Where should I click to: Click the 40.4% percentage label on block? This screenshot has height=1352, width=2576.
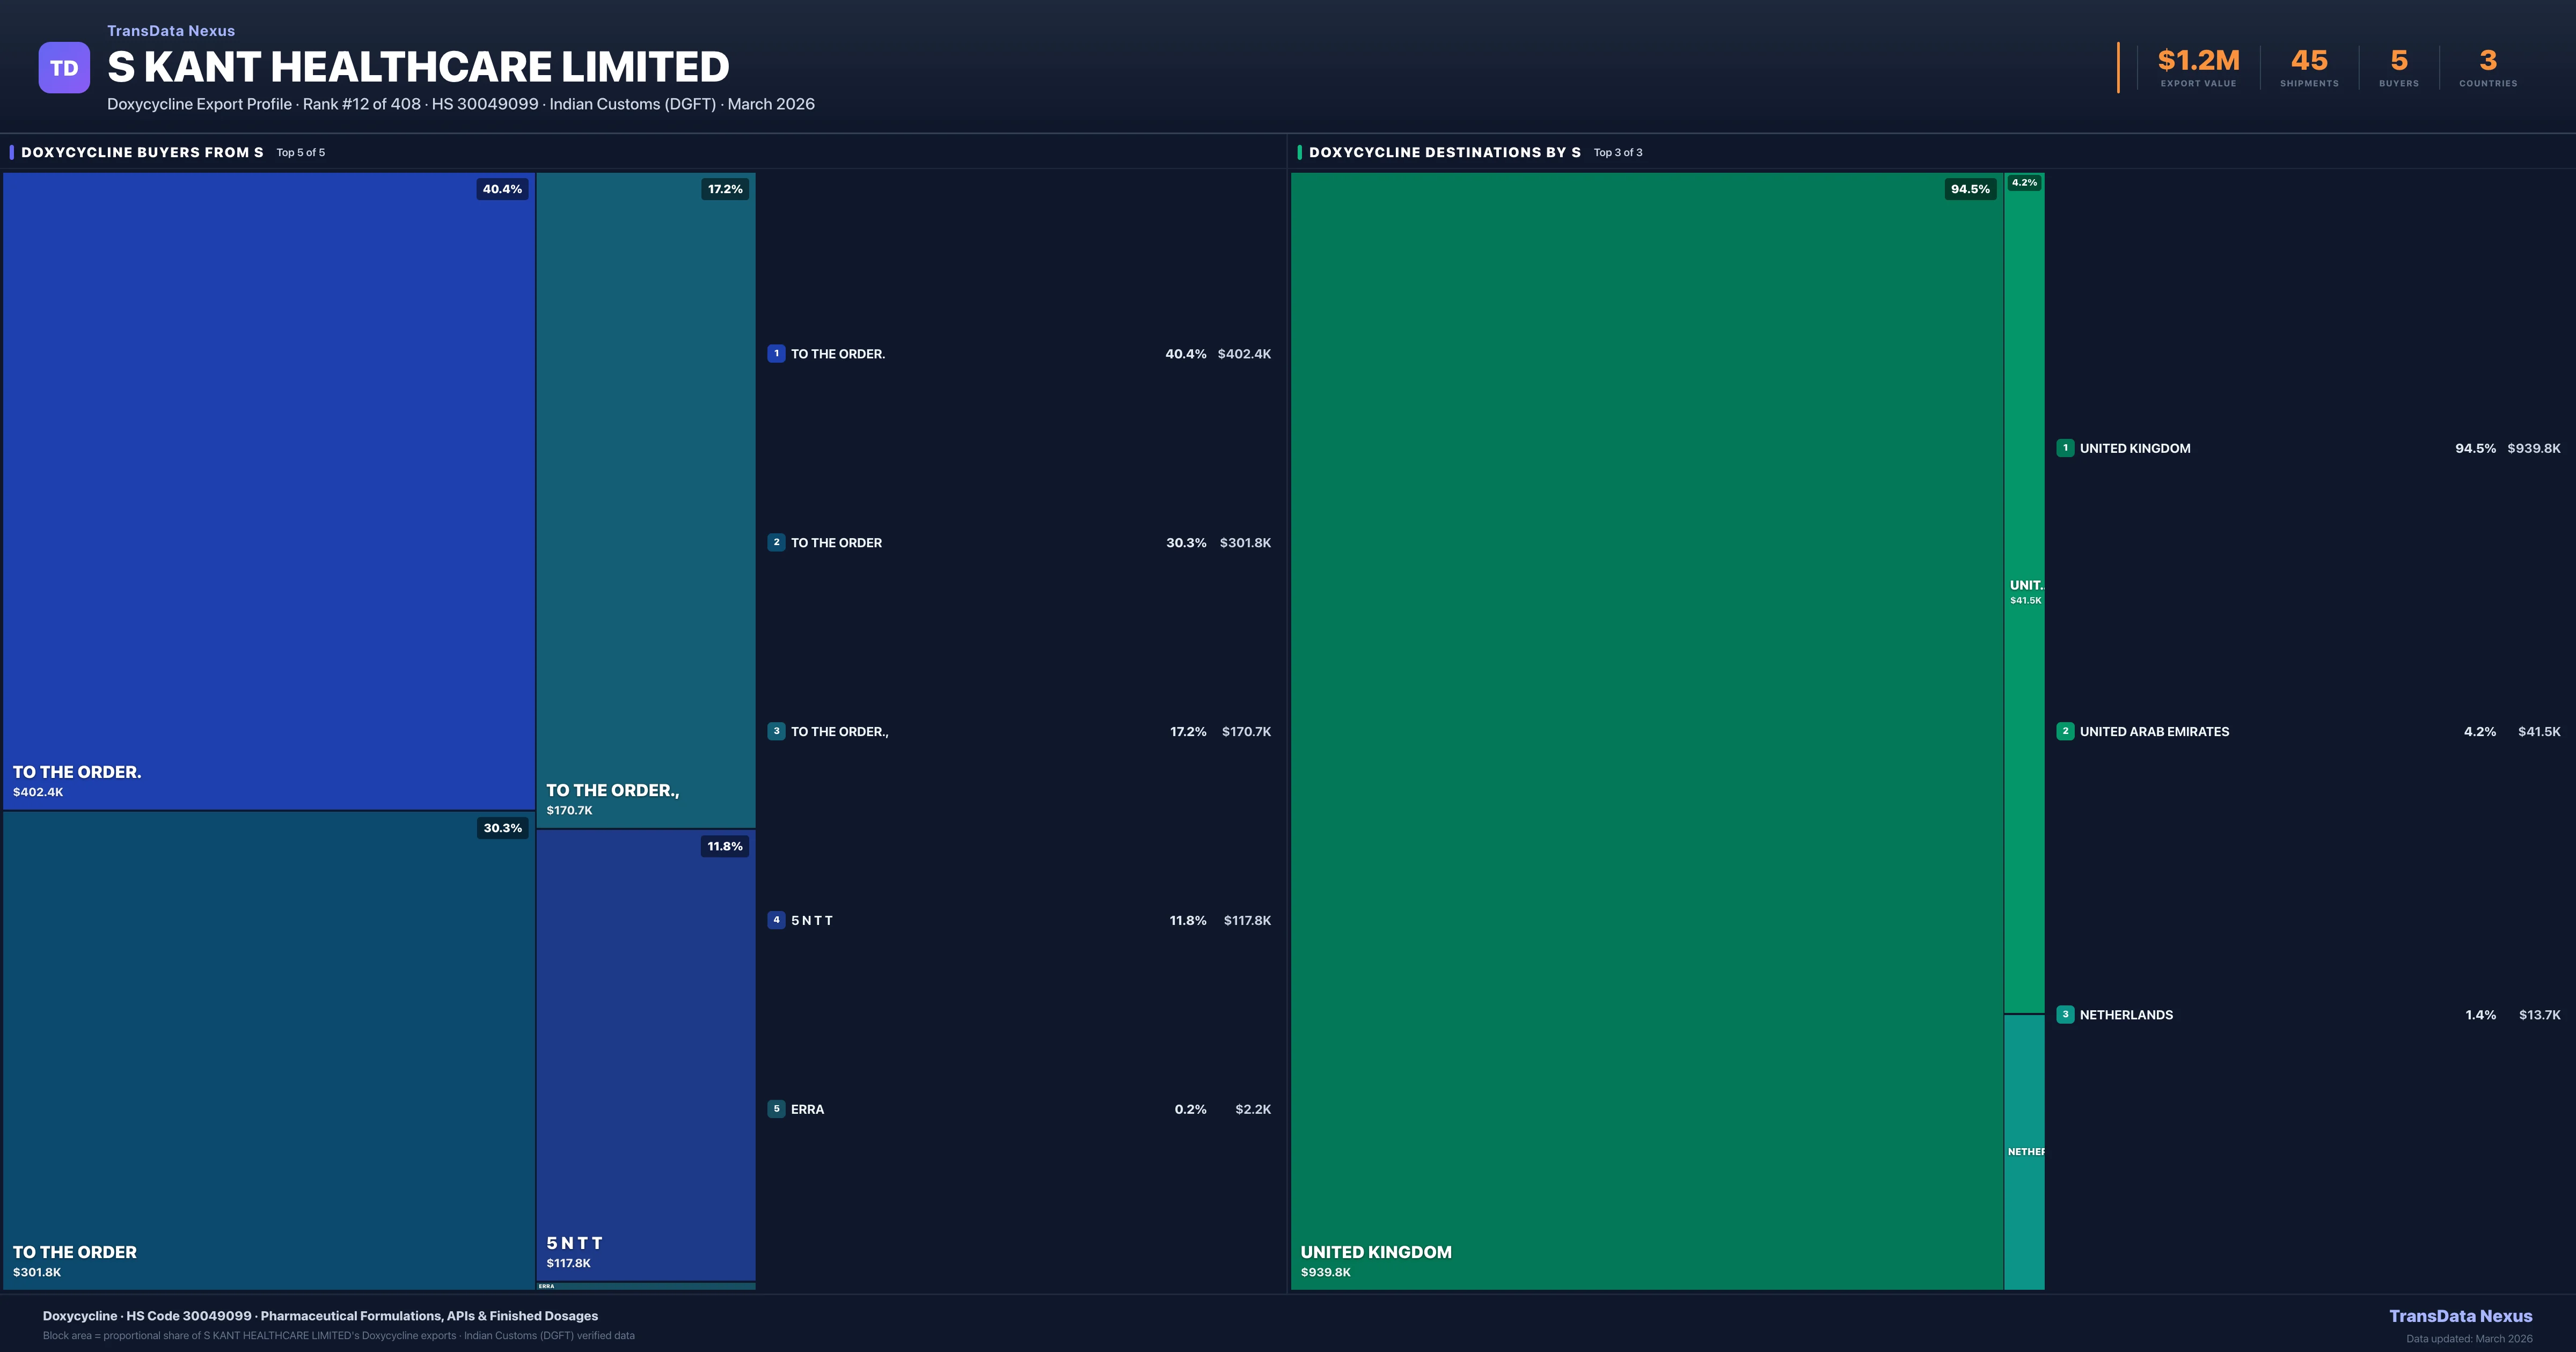tap(502, 189)
